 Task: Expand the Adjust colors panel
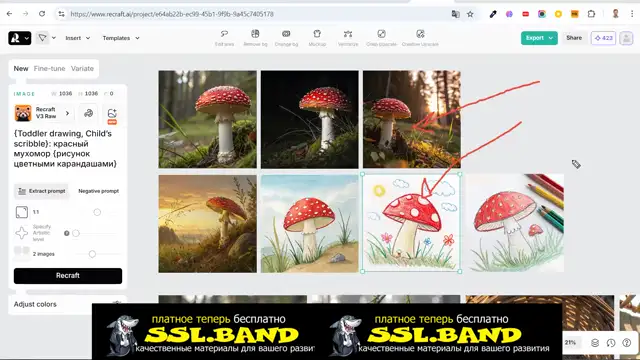[67, 304]
